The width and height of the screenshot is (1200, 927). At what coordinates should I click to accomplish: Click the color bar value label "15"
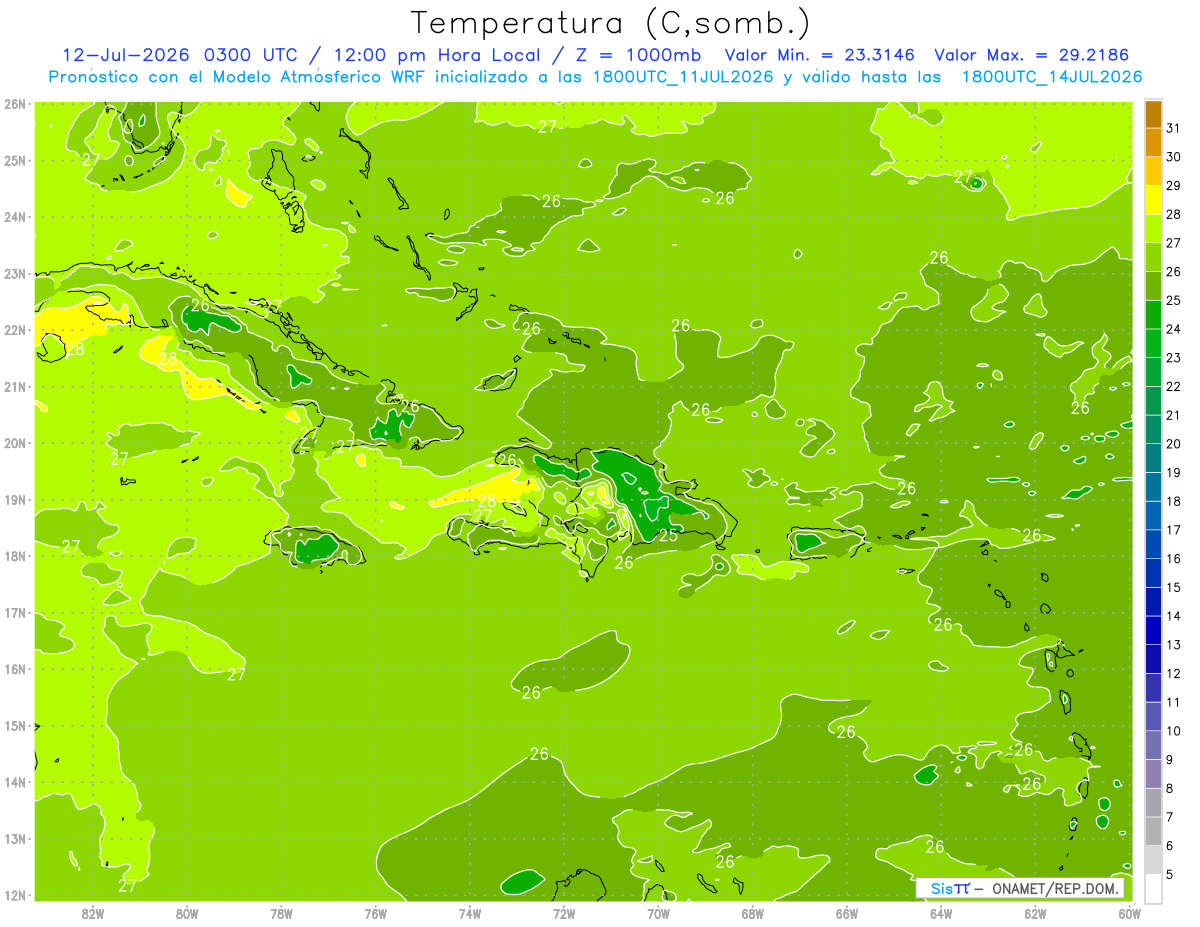pos(1173,587)
